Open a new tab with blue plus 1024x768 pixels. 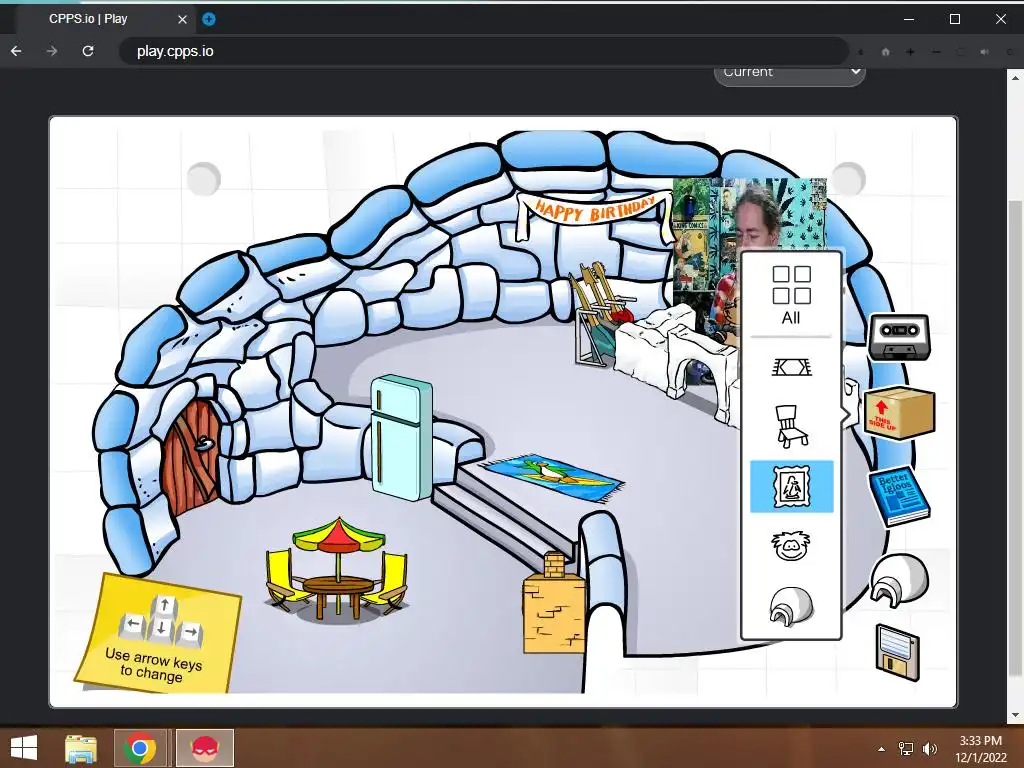[x=208, y=19]
